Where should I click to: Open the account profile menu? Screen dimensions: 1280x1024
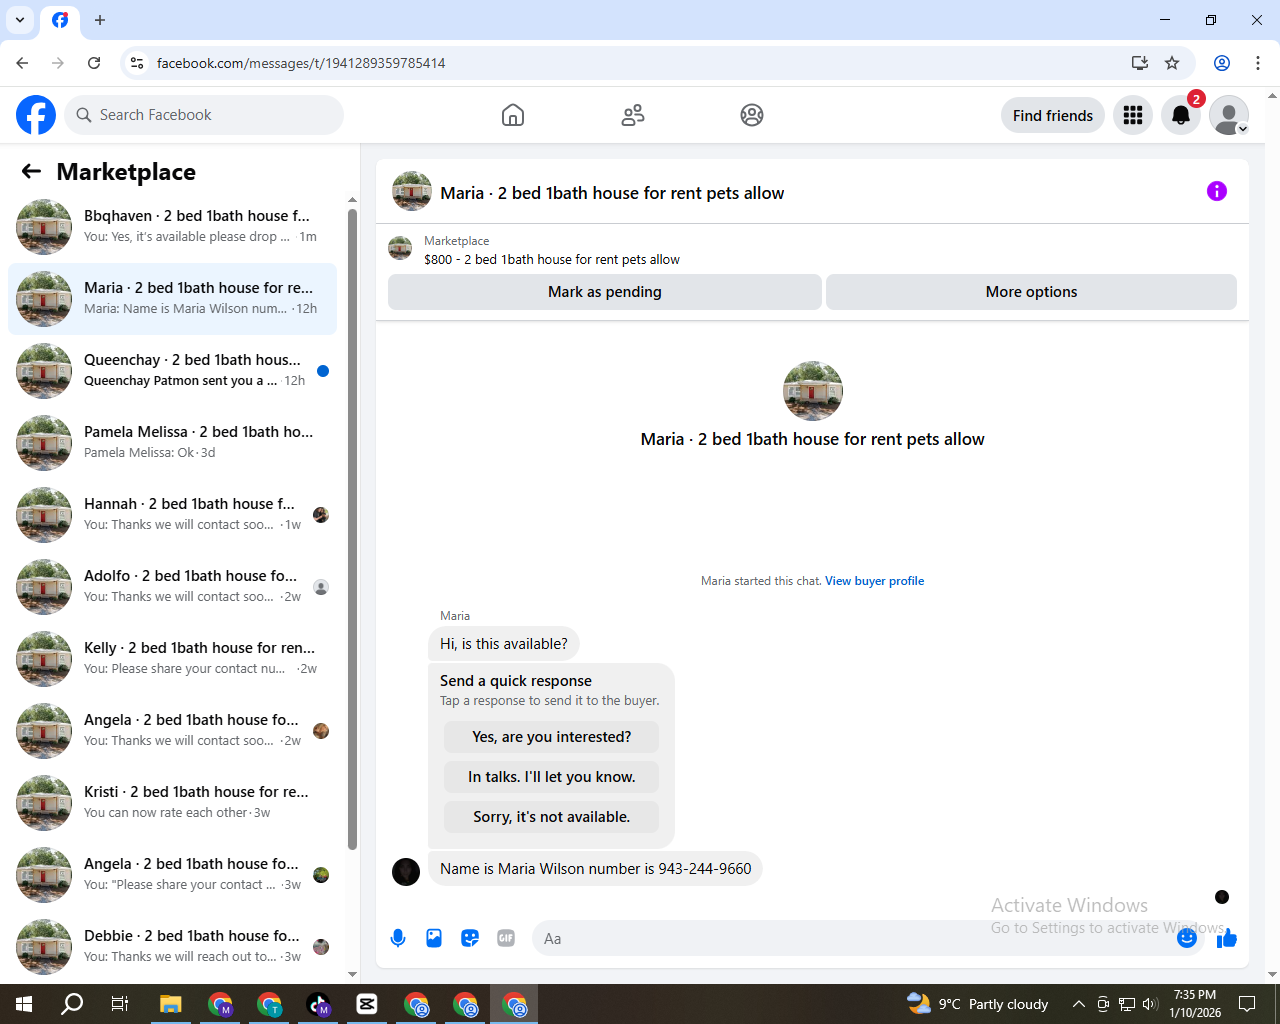[x=1229, y=115]
